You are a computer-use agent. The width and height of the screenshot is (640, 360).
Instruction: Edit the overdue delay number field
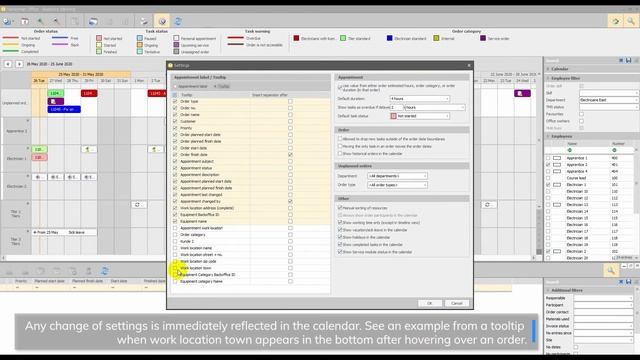point(396,107)
